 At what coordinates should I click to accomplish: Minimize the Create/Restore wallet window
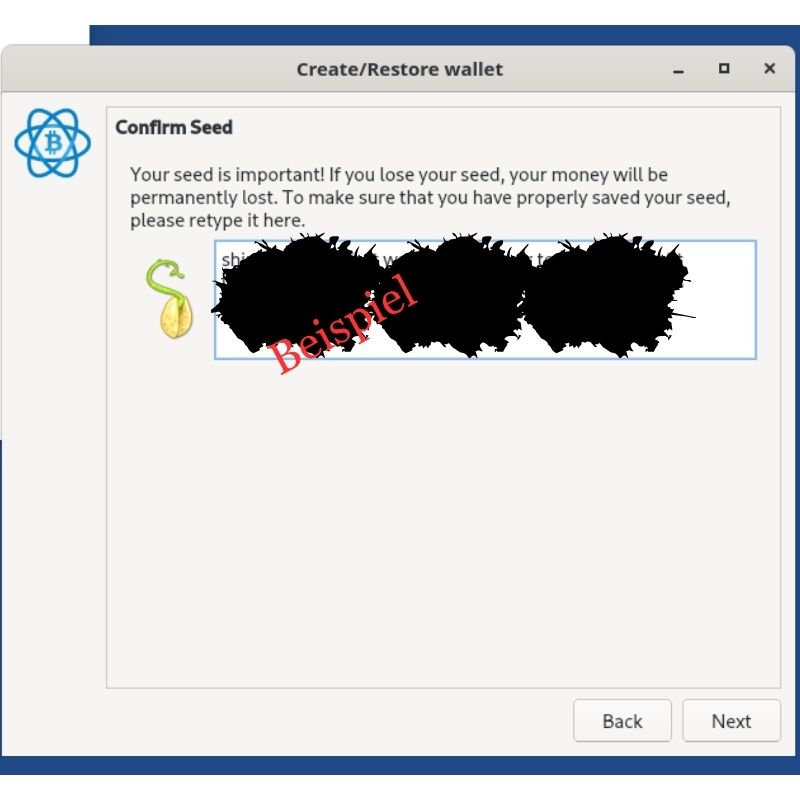679,69
